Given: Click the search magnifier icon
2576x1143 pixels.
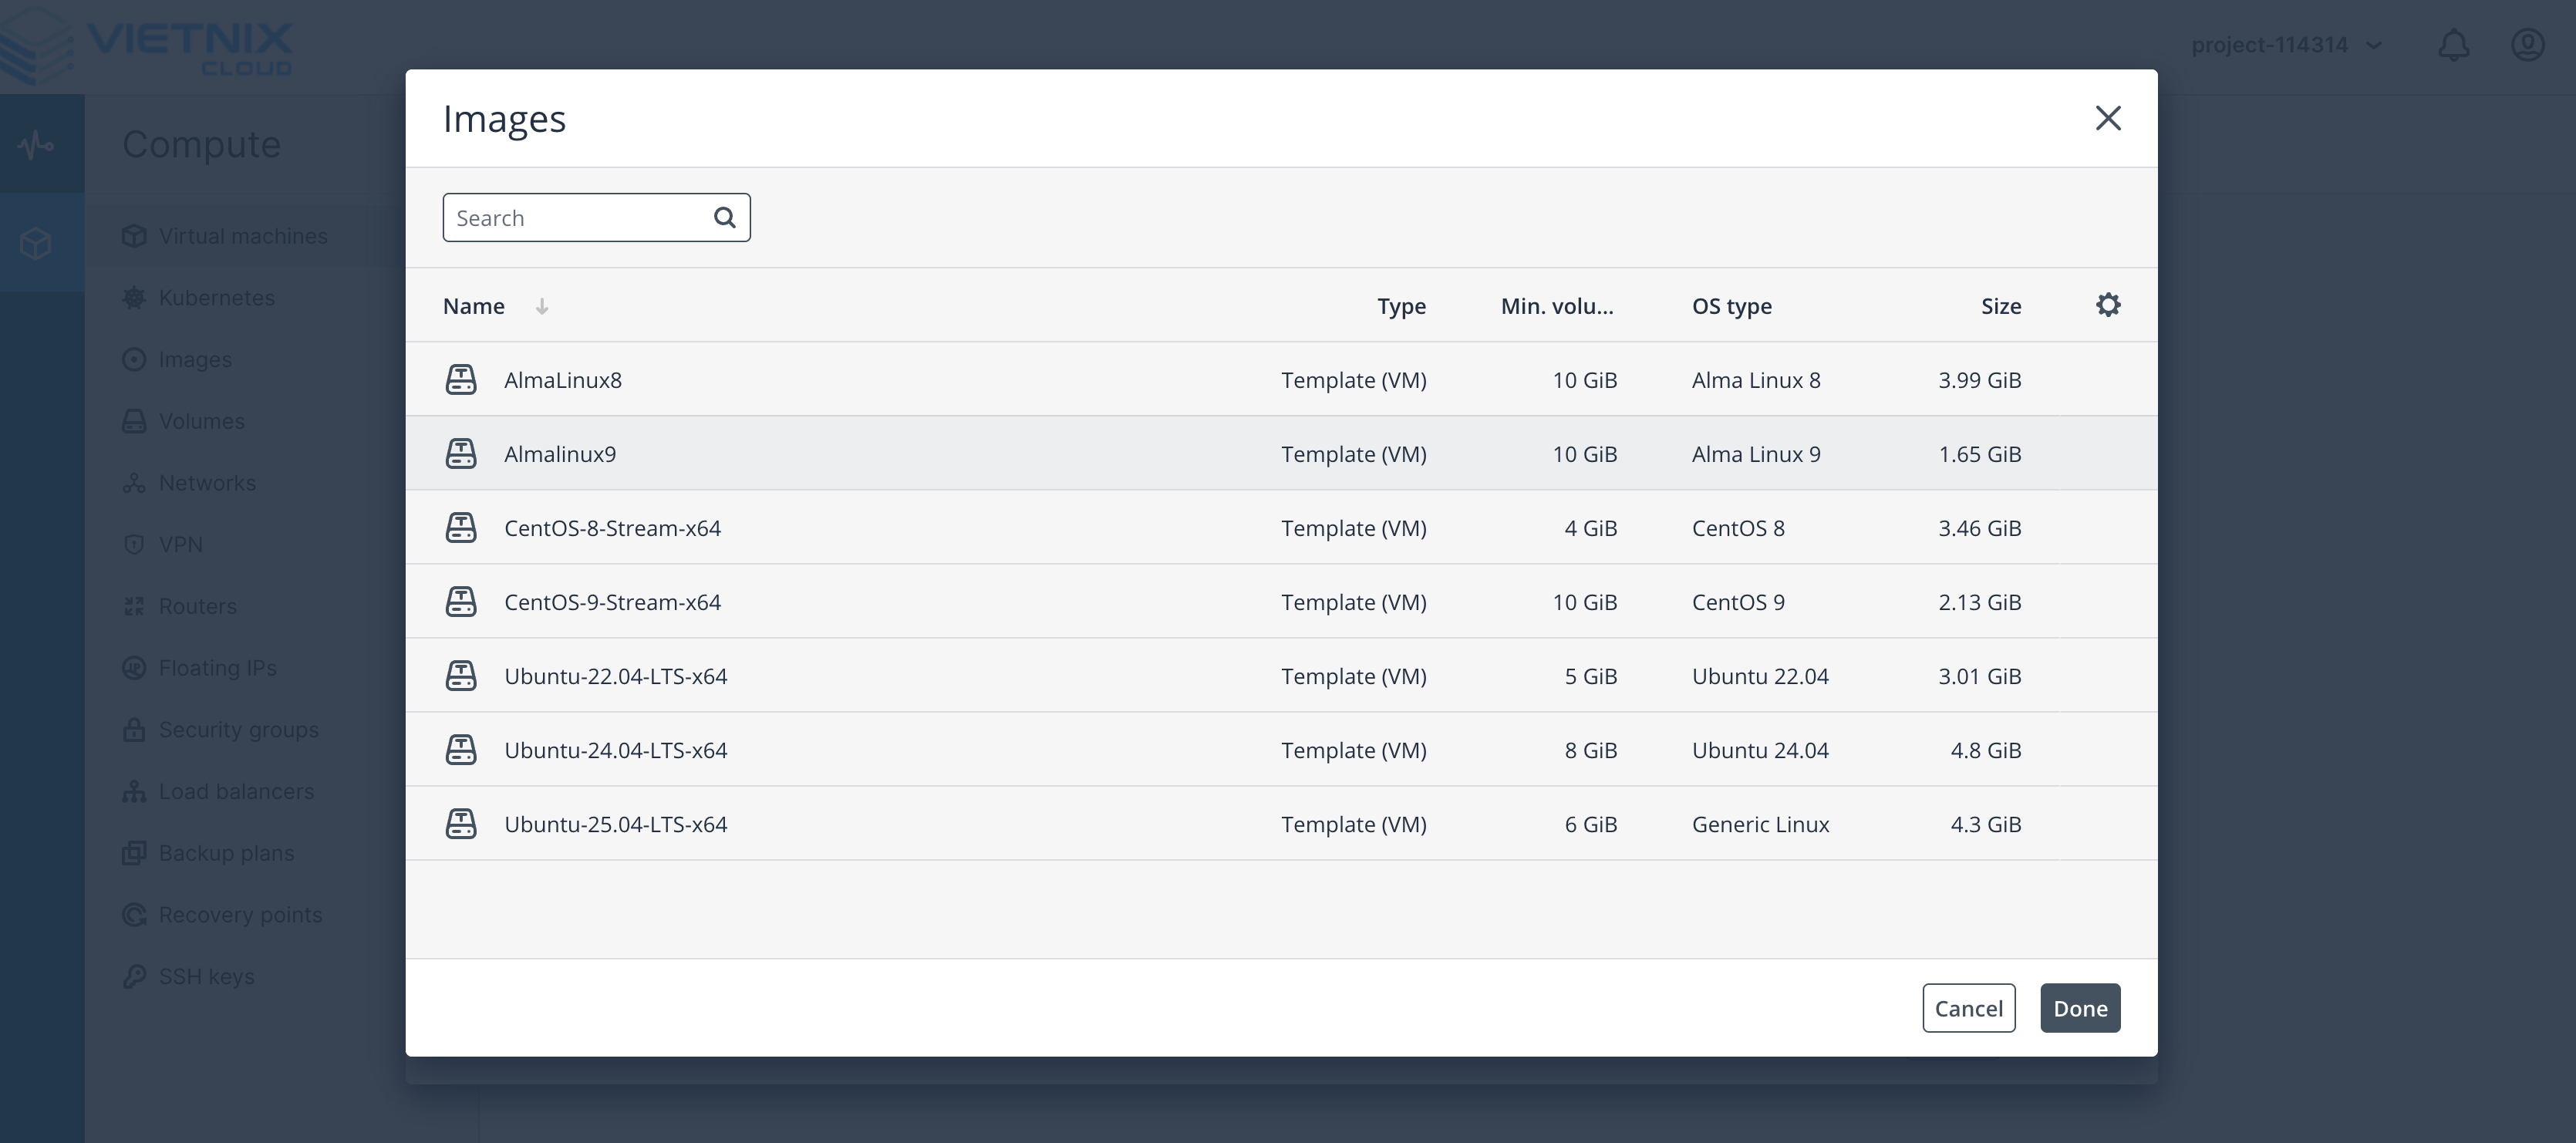Looking at the screenshot, I should [724, 218].
